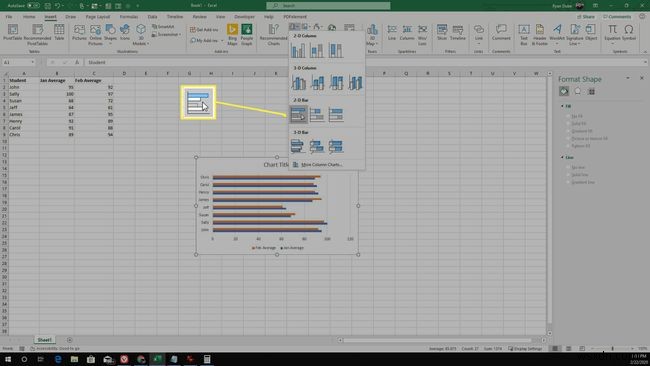Click Online Pictures in the ribbon
Image resolution: width=650 pixels, height=366 pixels.
coord(95,34)
